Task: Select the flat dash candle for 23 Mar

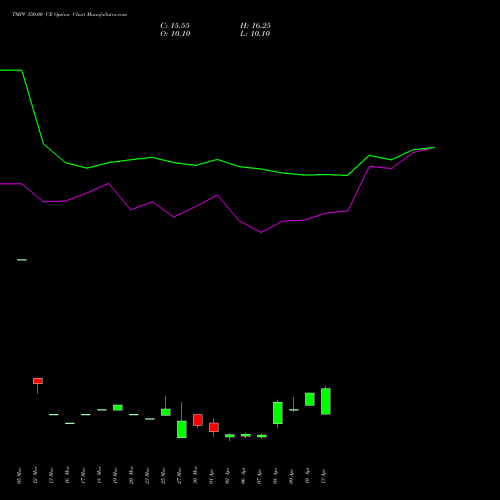Action: coord(150,419)
